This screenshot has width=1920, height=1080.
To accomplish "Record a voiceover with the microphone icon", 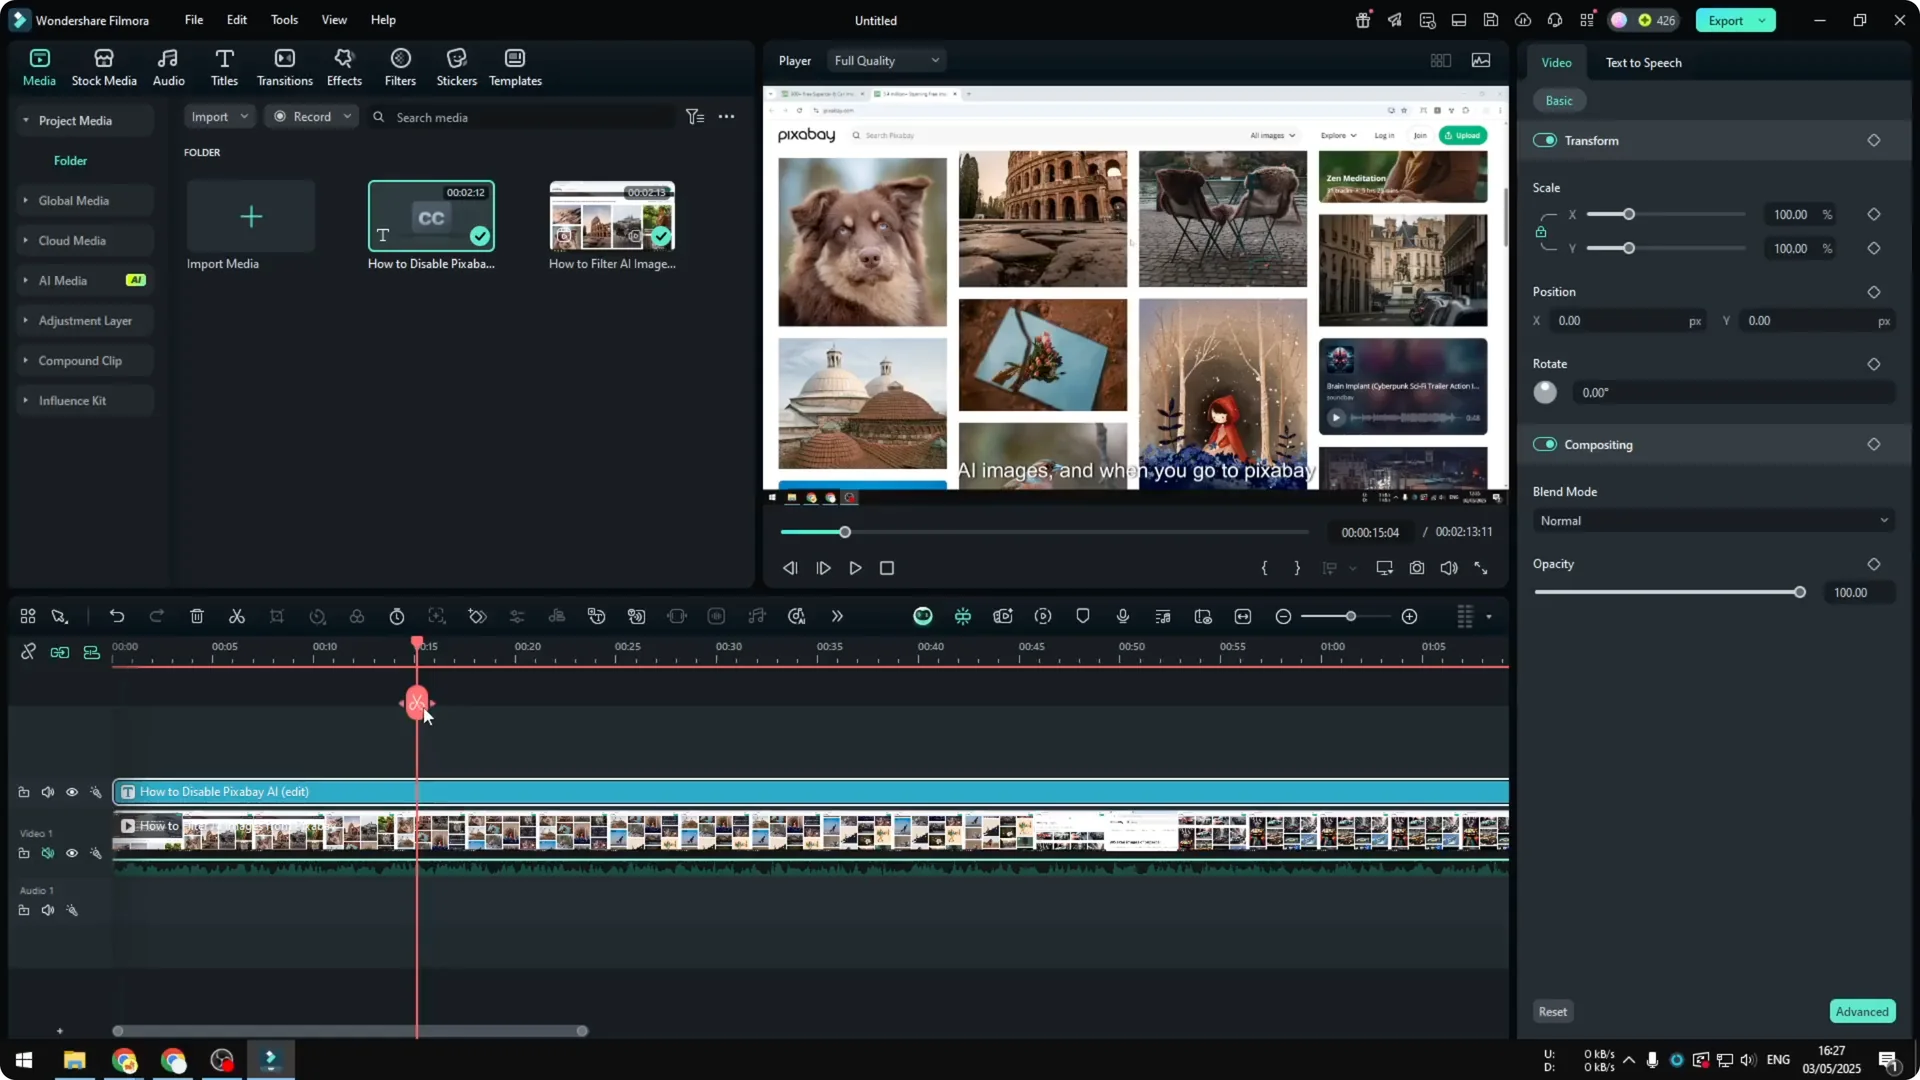I will 1122,616.
